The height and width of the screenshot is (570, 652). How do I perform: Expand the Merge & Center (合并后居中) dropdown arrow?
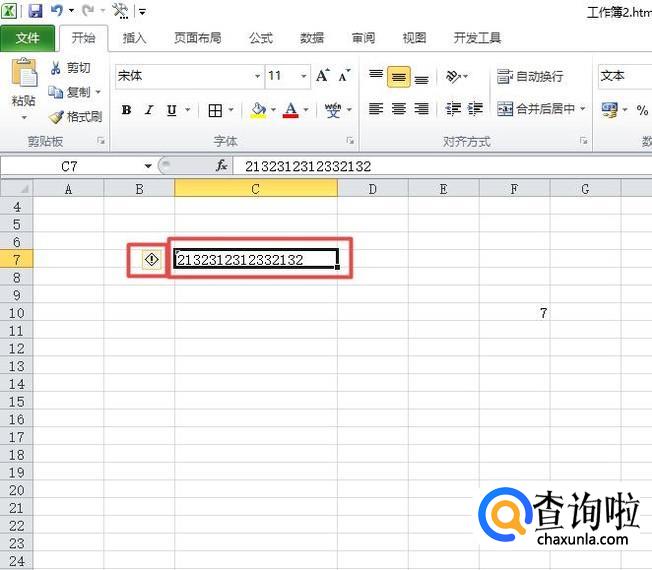point(583,109)
